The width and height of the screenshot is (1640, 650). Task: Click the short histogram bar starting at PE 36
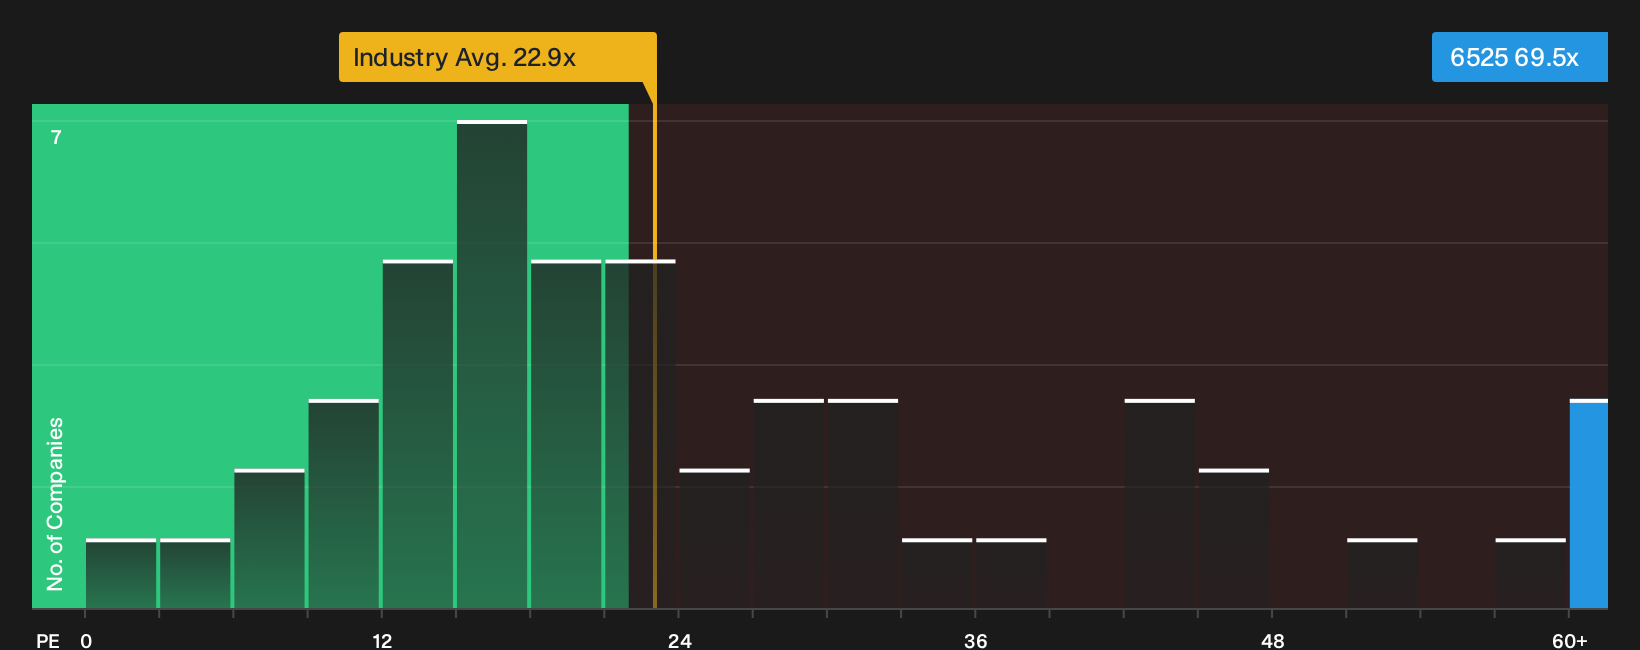click(1011, 573)
